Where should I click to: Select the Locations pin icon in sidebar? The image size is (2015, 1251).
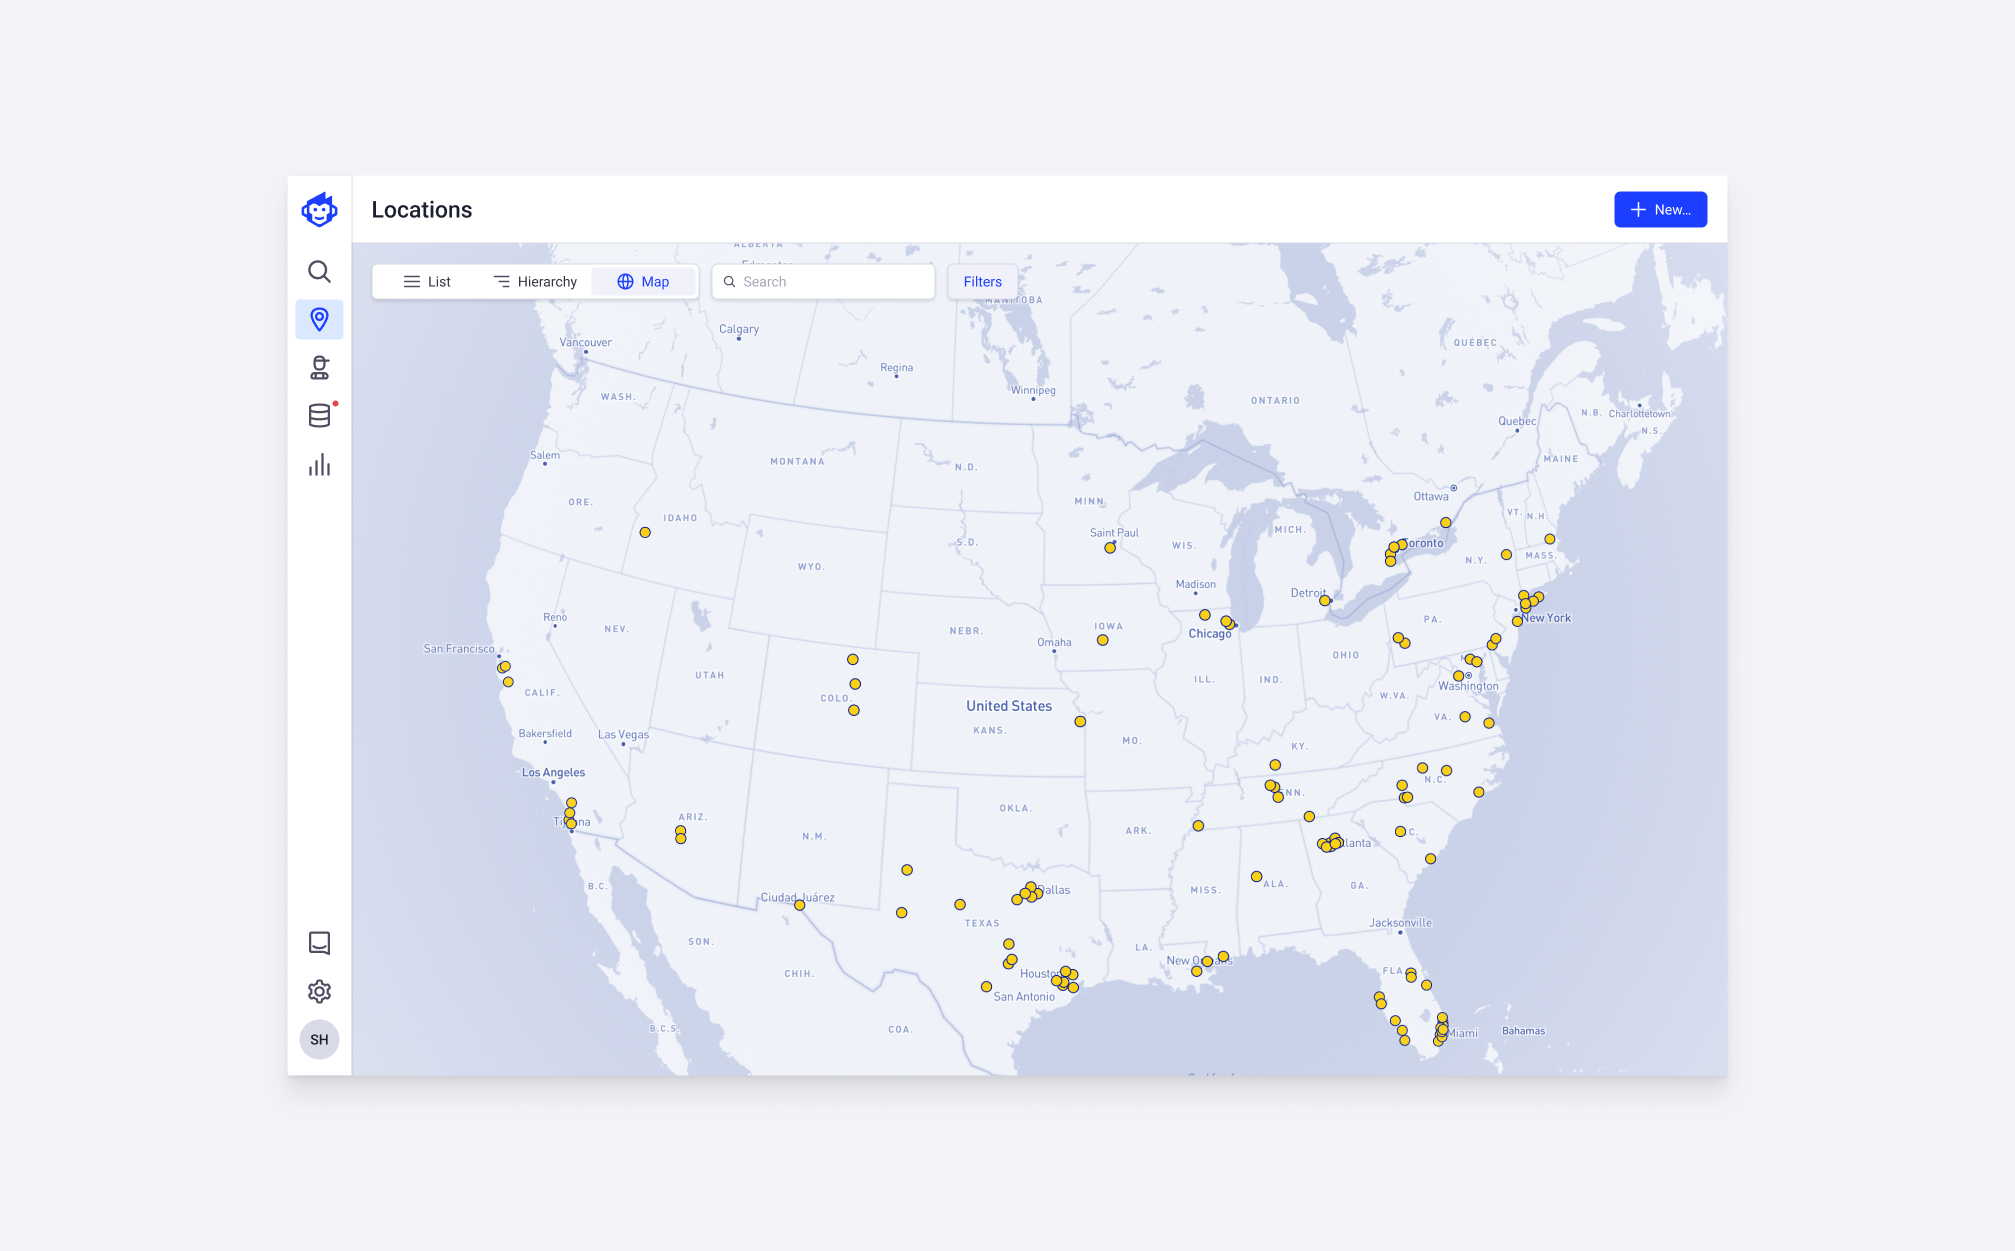(x=319, y=320)
